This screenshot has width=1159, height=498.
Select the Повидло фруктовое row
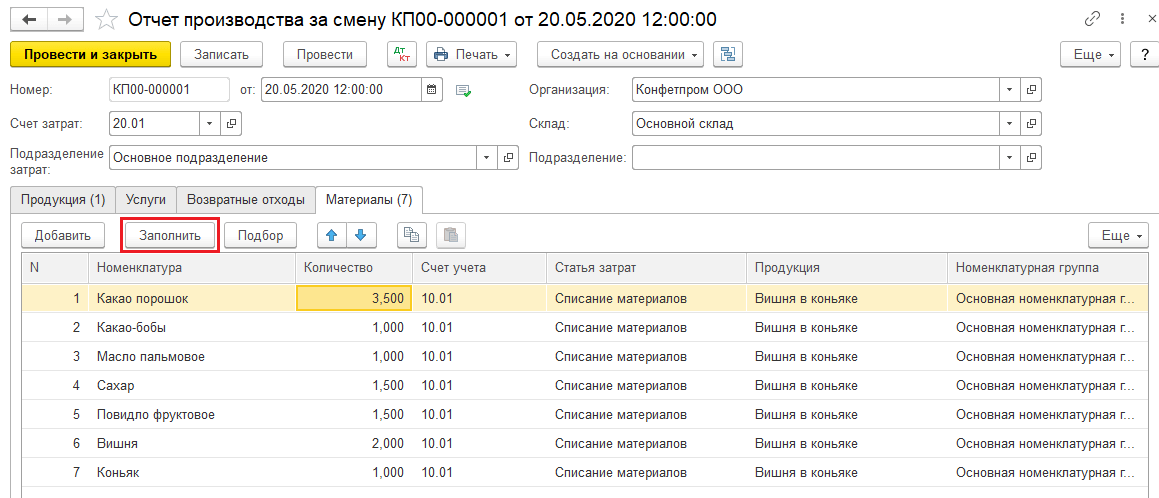point(585,415)
